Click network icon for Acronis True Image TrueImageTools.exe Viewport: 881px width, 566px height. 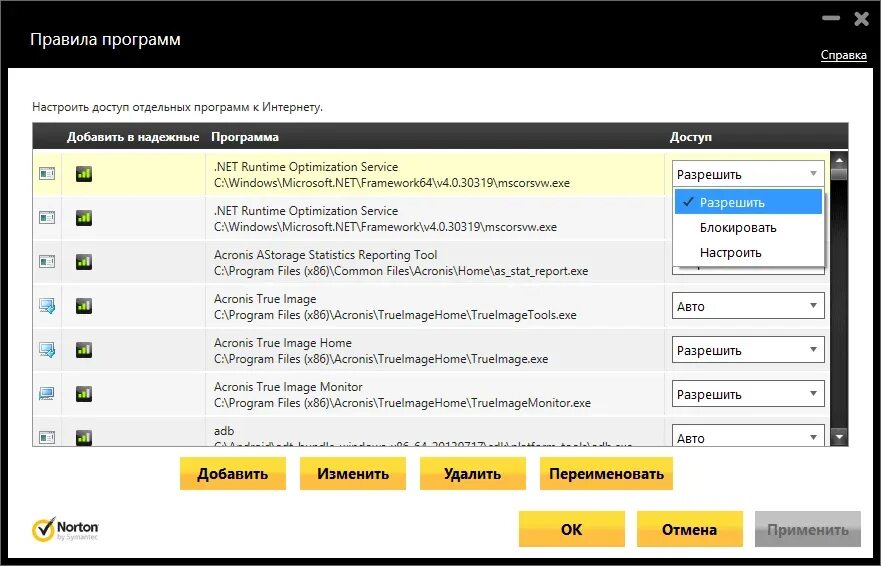(47, 306)
